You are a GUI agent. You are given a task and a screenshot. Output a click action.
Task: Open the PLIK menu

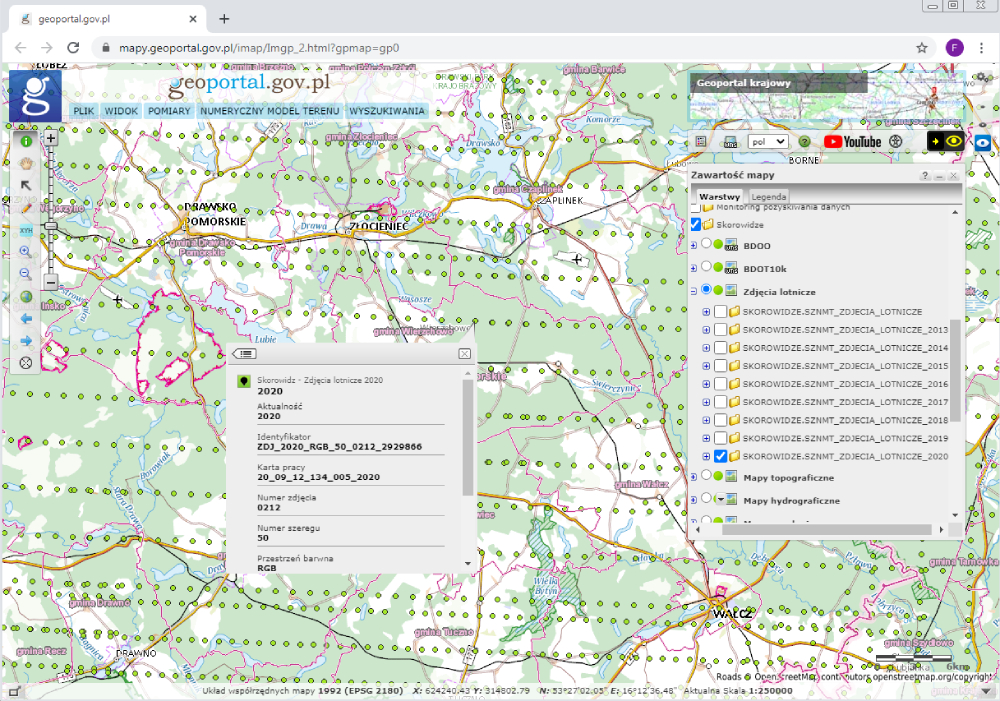(84, 111)
